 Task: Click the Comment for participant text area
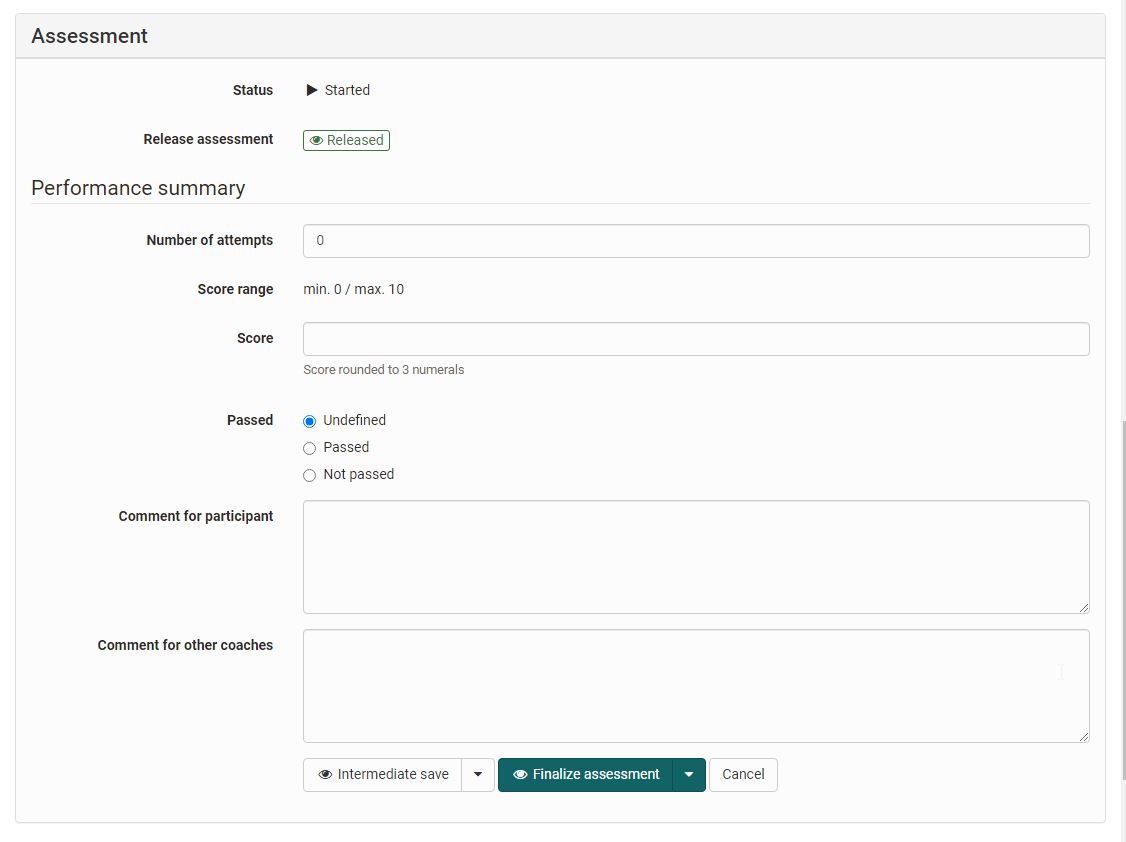[x=696, y=557]
